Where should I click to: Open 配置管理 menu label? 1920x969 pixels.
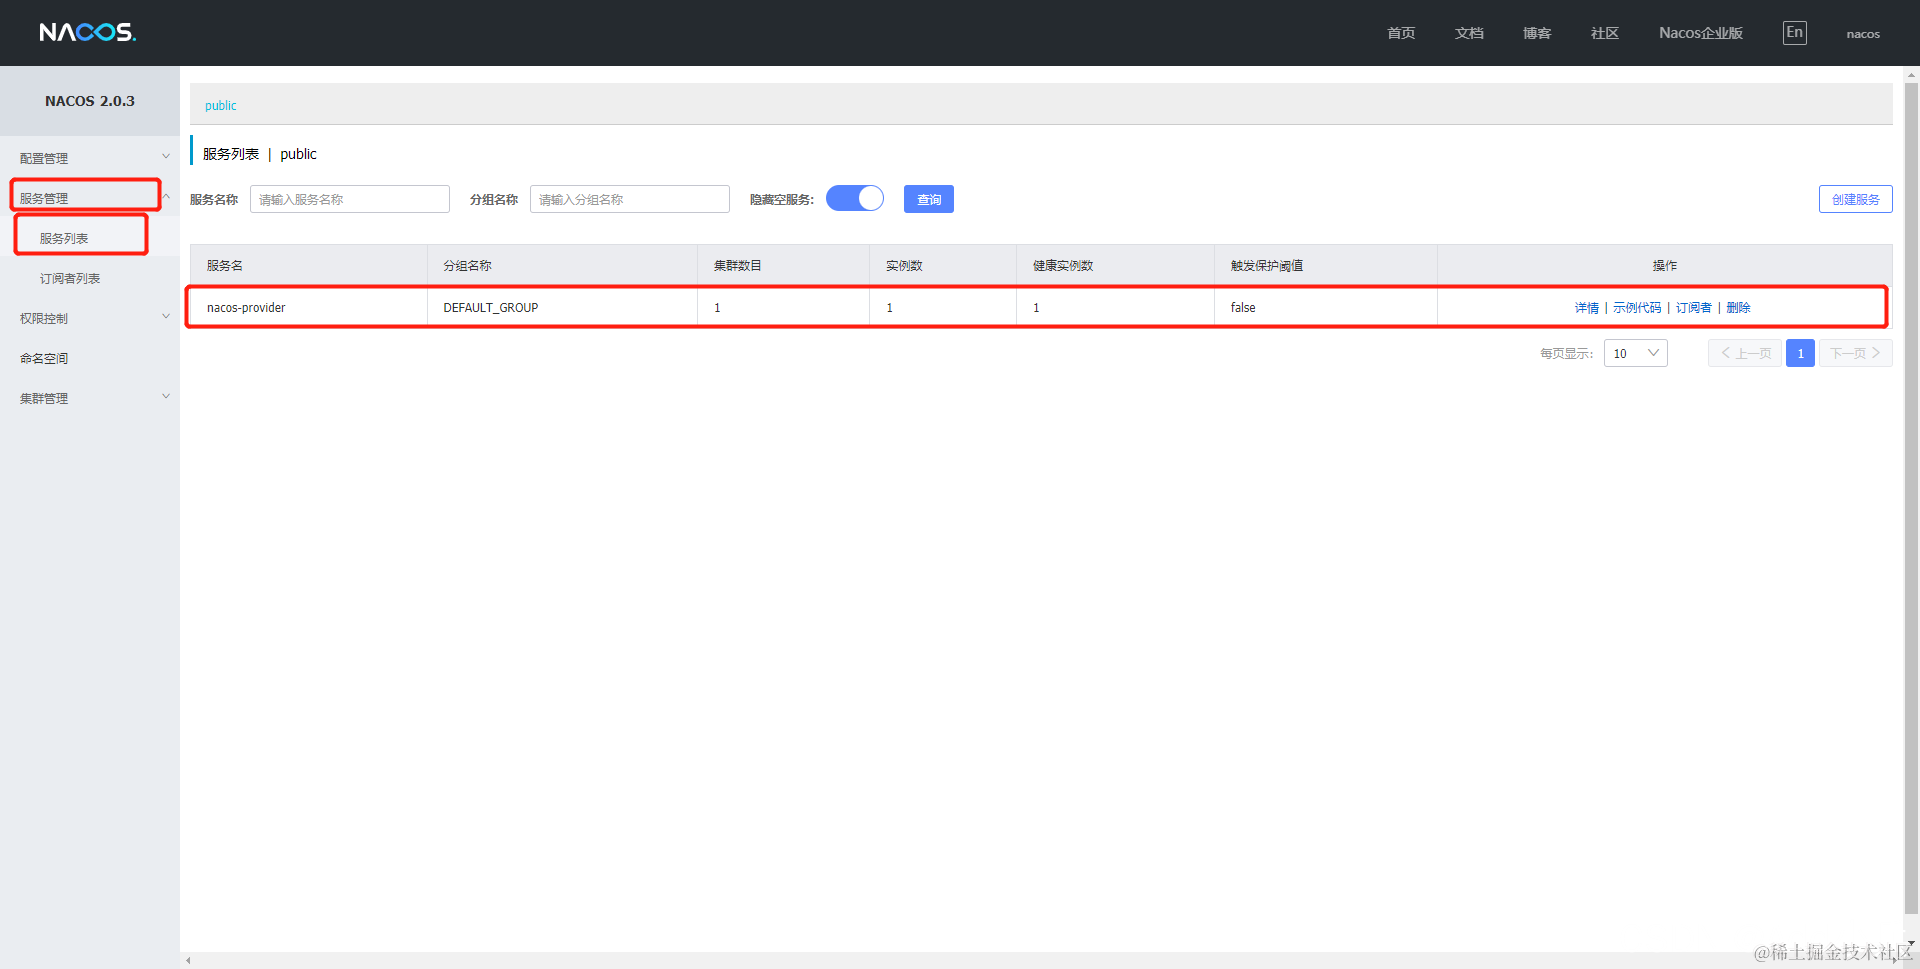(44, 158)
